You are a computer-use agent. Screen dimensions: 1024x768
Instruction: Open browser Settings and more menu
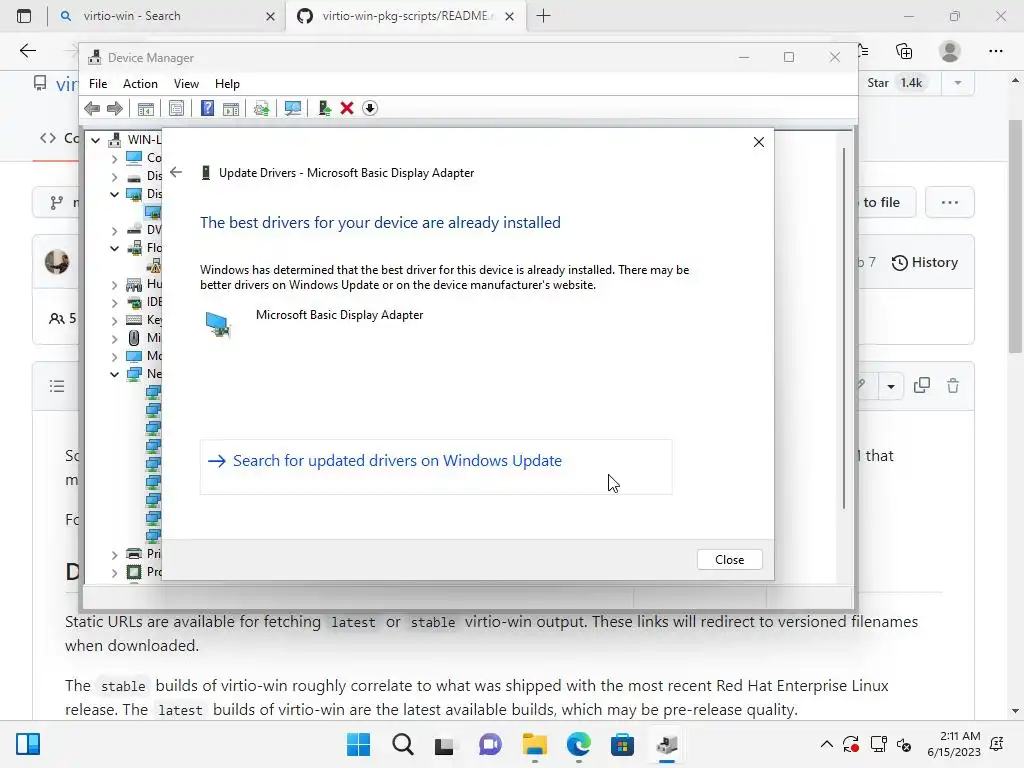(x=995, y=51)
